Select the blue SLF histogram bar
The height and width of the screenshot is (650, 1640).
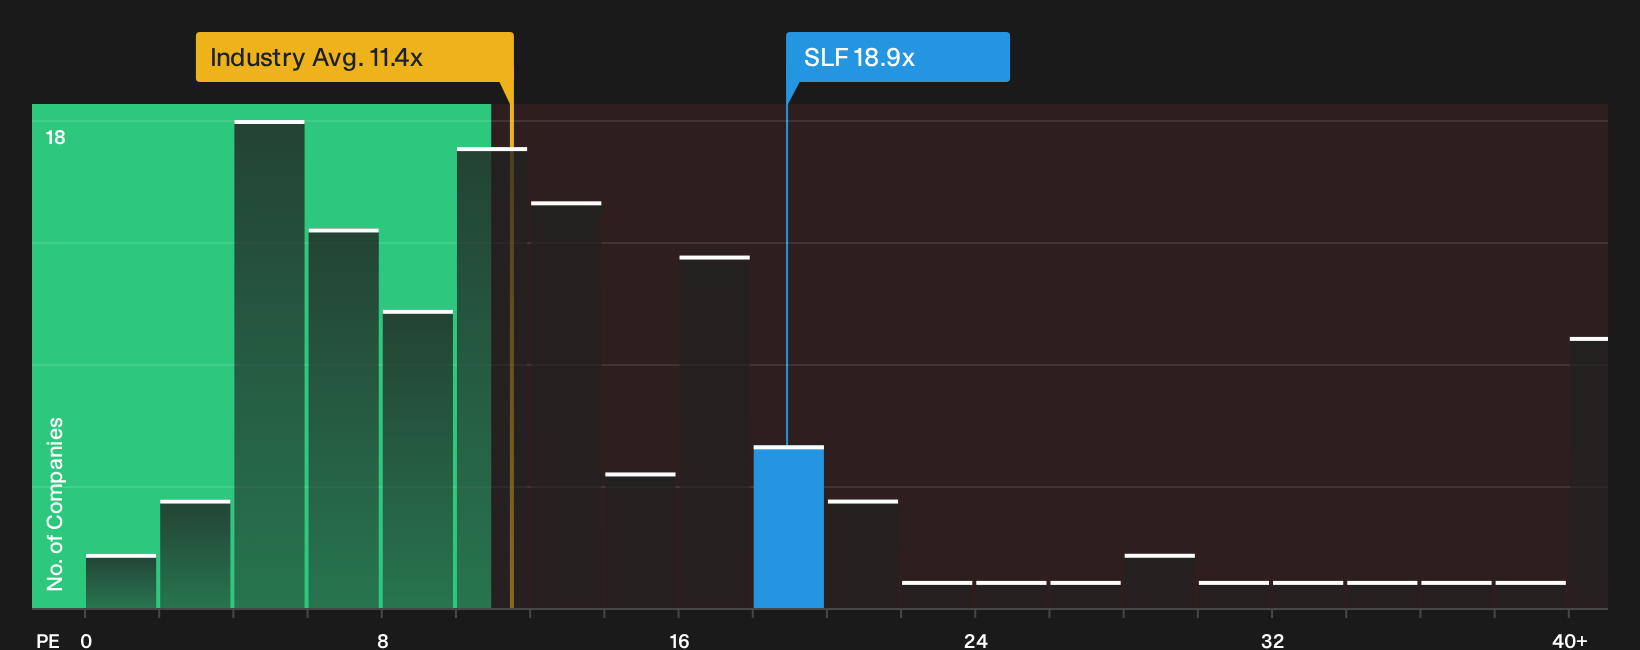789,527
